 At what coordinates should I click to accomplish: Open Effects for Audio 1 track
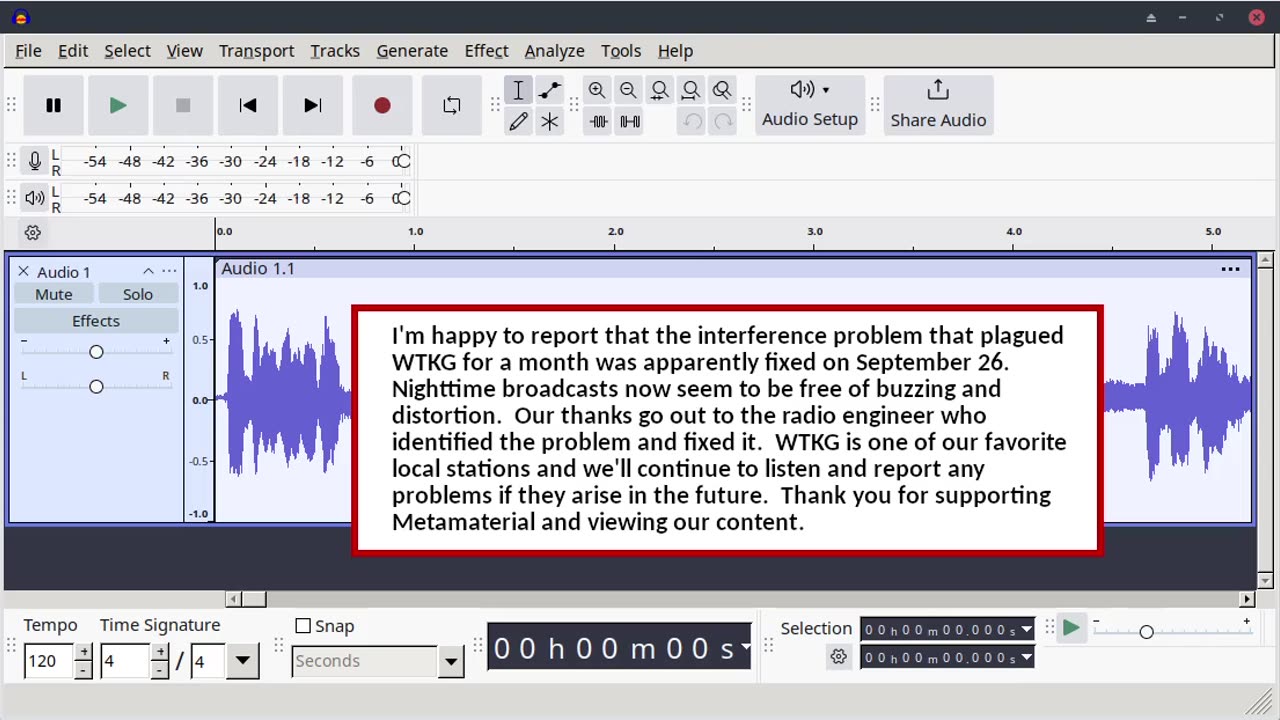click(96, 321)
